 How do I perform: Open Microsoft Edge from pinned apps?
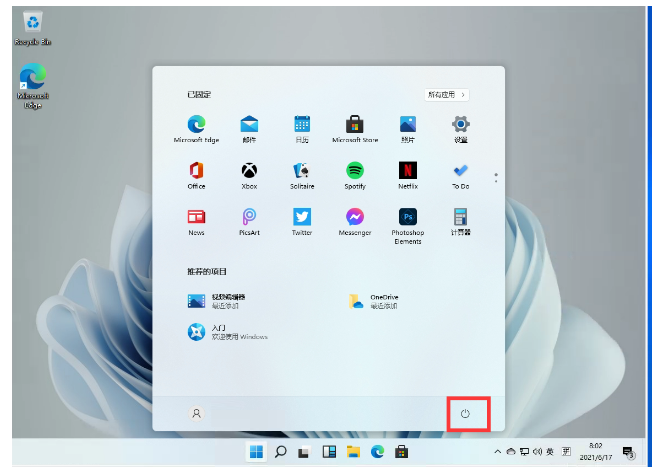point(196,129)
